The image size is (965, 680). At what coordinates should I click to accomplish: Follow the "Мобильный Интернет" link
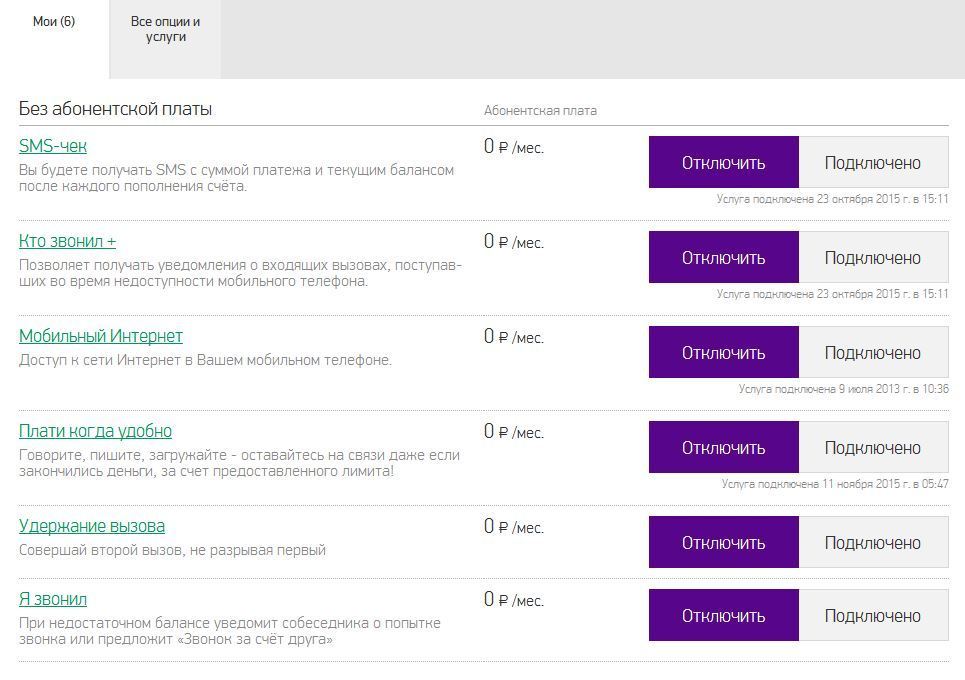pos(101,336)
